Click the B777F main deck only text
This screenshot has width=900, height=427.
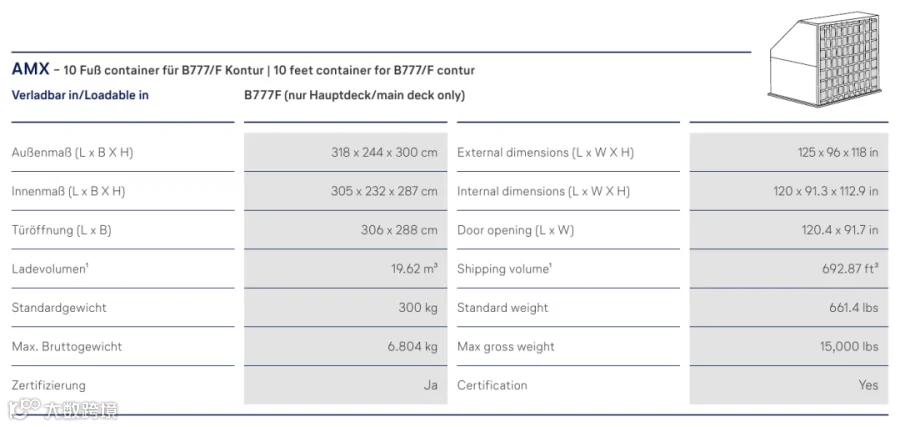354,95
